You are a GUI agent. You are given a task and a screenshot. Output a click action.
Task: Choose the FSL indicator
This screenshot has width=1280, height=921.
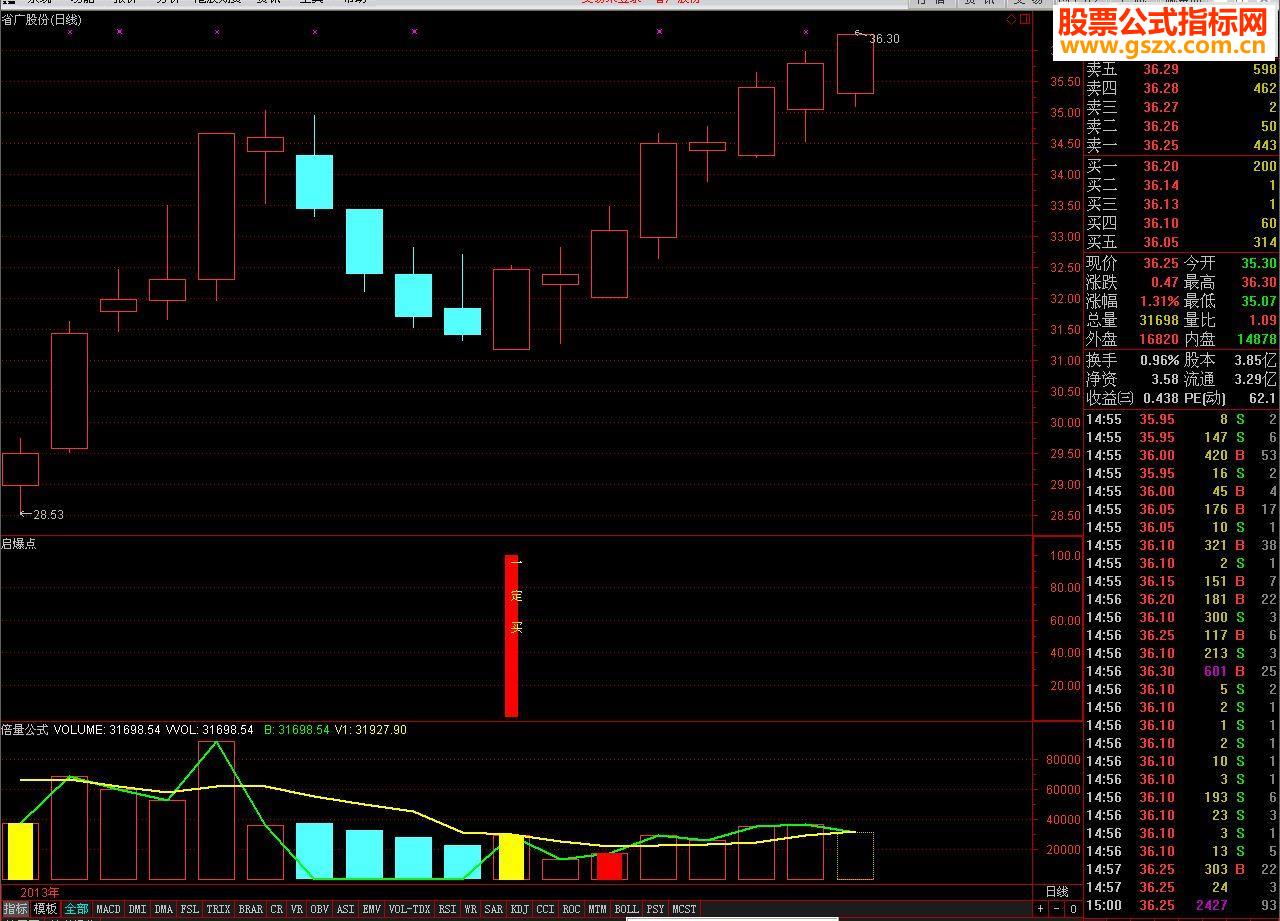point(190,909)
